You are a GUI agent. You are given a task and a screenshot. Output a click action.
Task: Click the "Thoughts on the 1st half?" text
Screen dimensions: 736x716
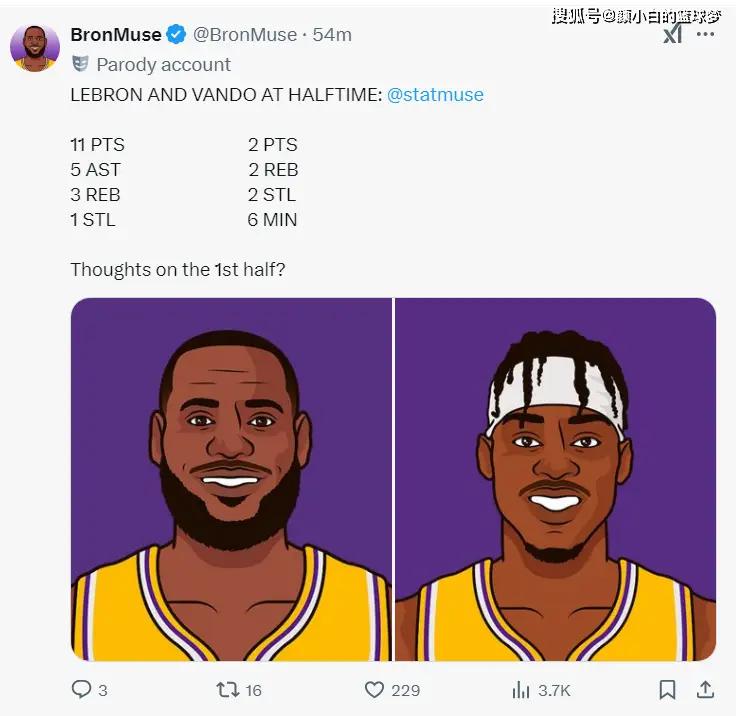tap(178, 270)
